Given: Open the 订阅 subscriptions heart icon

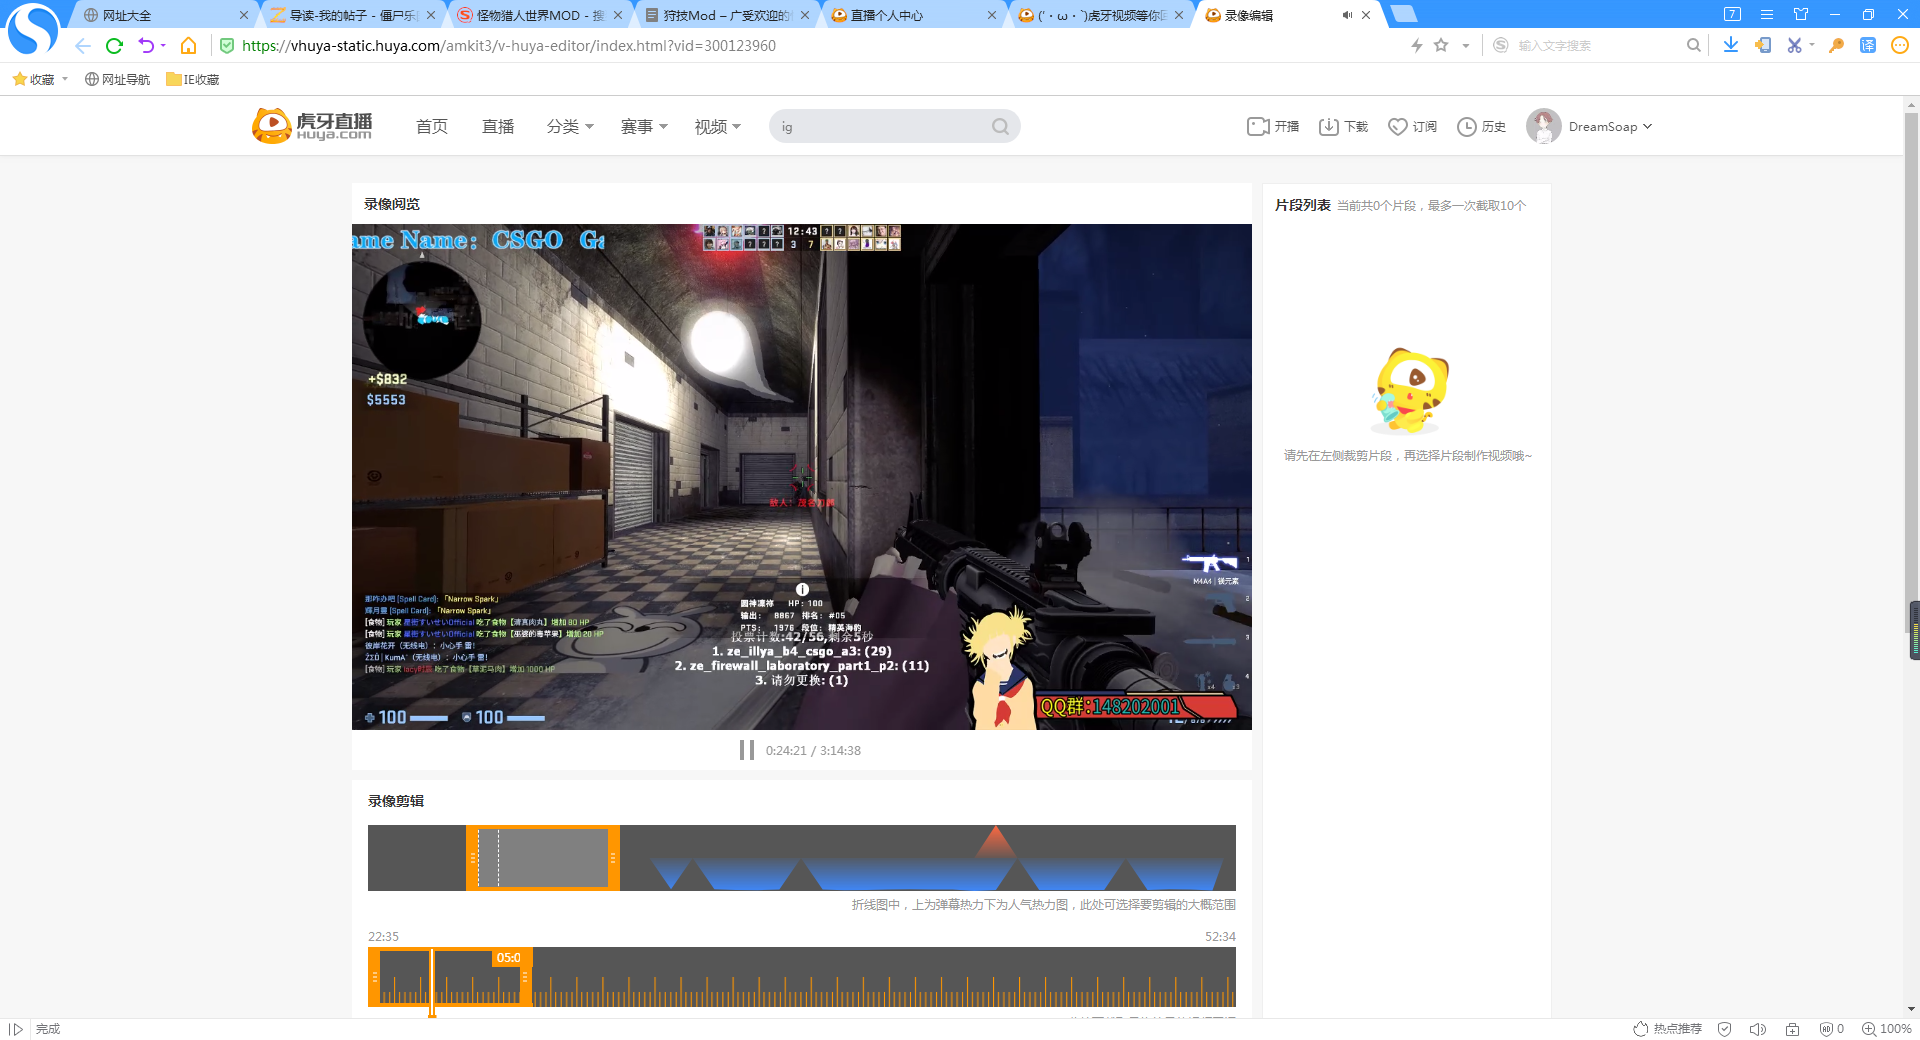Looking at the screenshot, I should click(1398, 126).
